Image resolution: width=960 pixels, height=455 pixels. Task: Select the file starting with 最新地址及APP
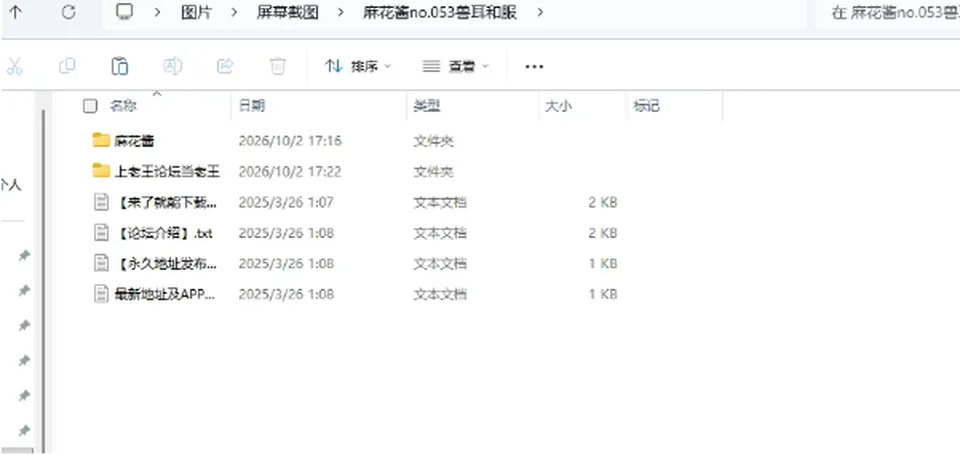tap(165, 294)
